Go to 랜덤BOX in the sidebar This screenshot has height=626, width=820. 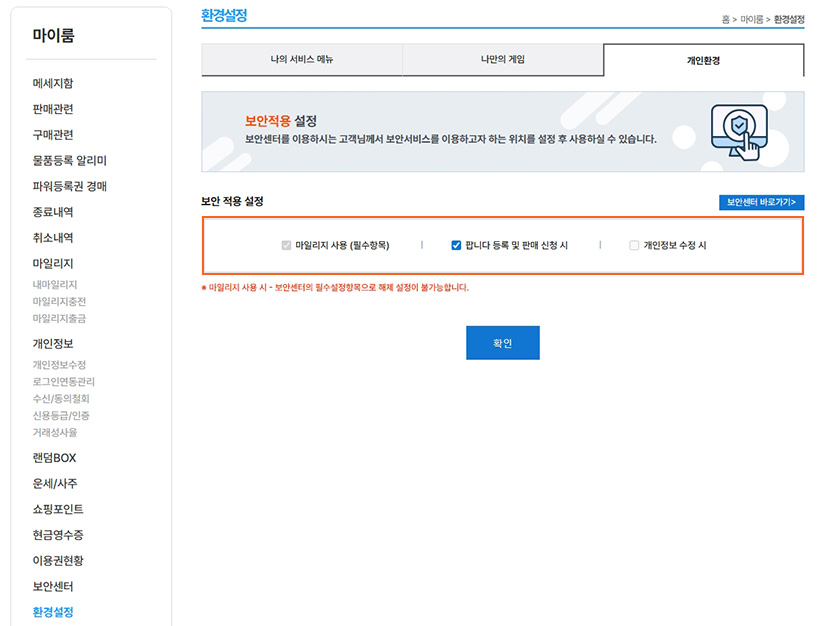[x=54, y=458]
